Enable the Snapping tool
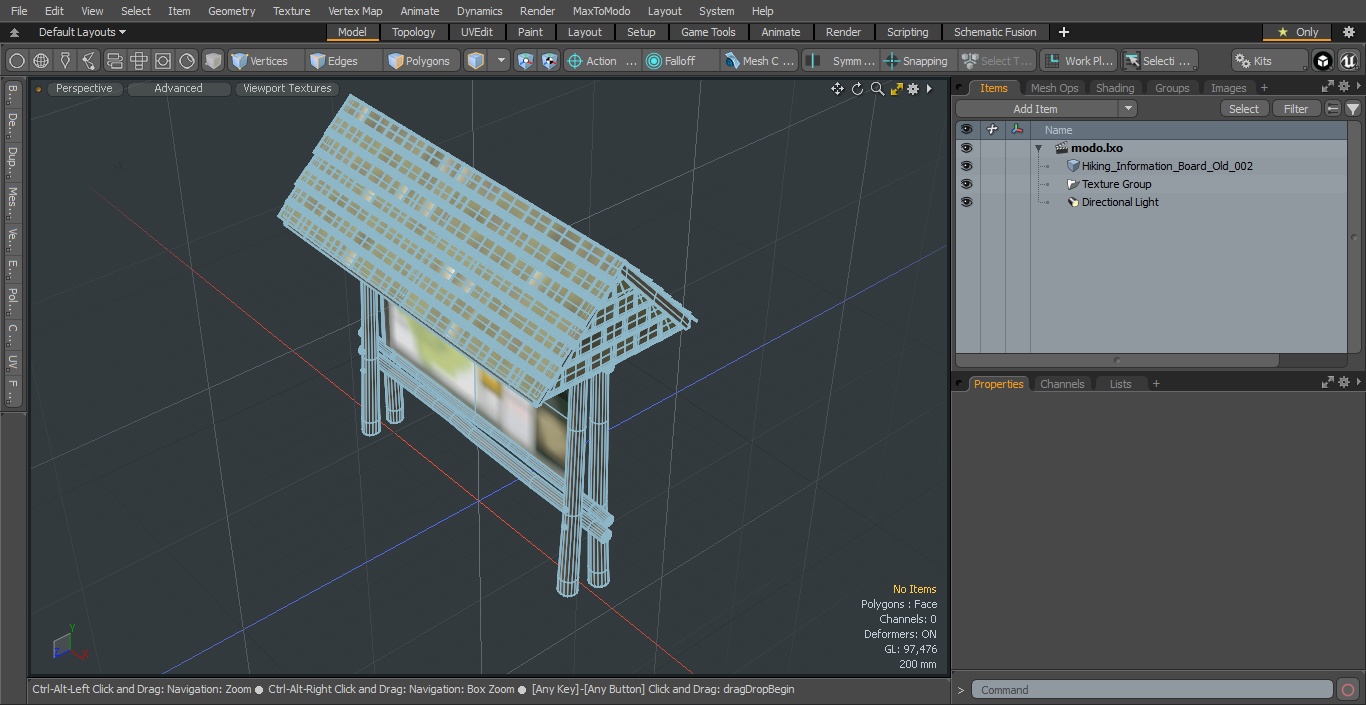Image resolution: width=1366 pixels, height=705 pixels. pos(916,61)
